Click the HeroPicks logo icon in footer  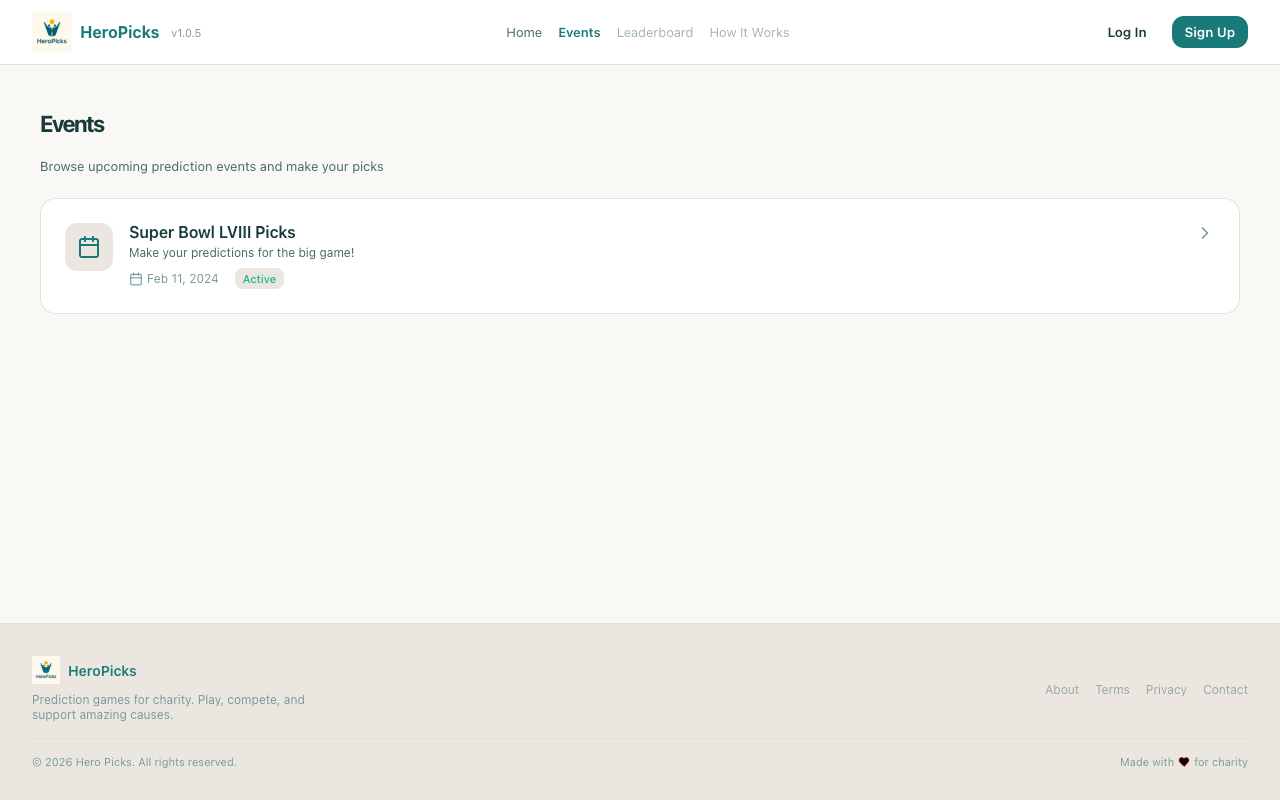pos(46,670)
